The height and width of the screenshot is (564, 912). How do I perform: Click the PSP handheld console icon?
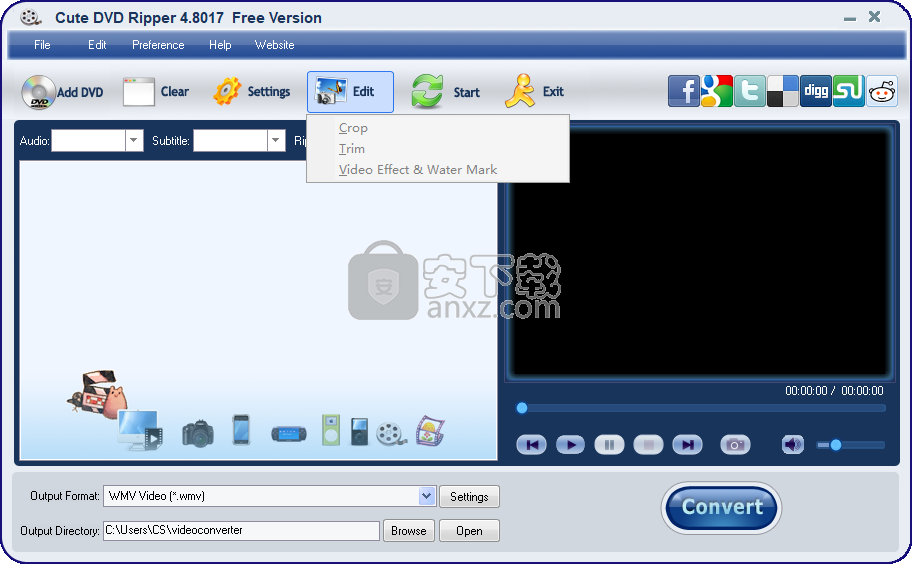click(x=289, y=434)
